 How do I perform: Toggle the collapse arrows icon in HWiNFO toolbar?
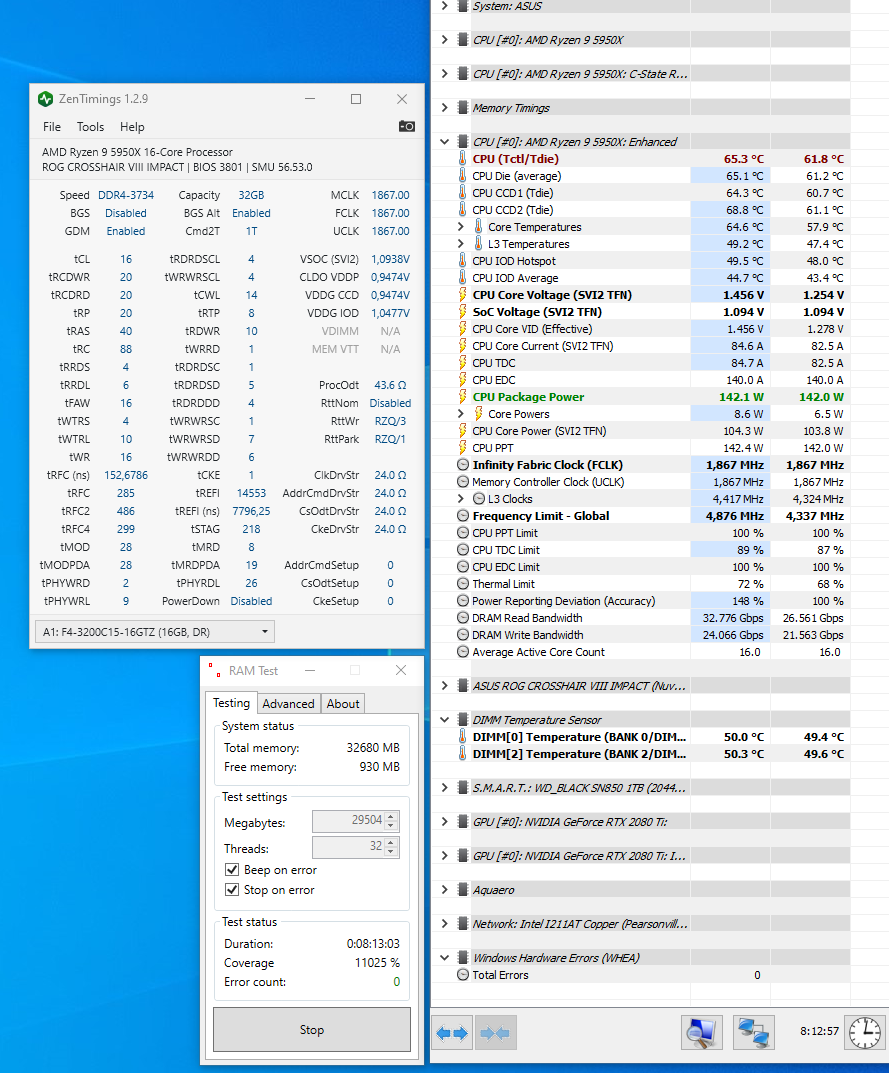[x=494, y=1032]
